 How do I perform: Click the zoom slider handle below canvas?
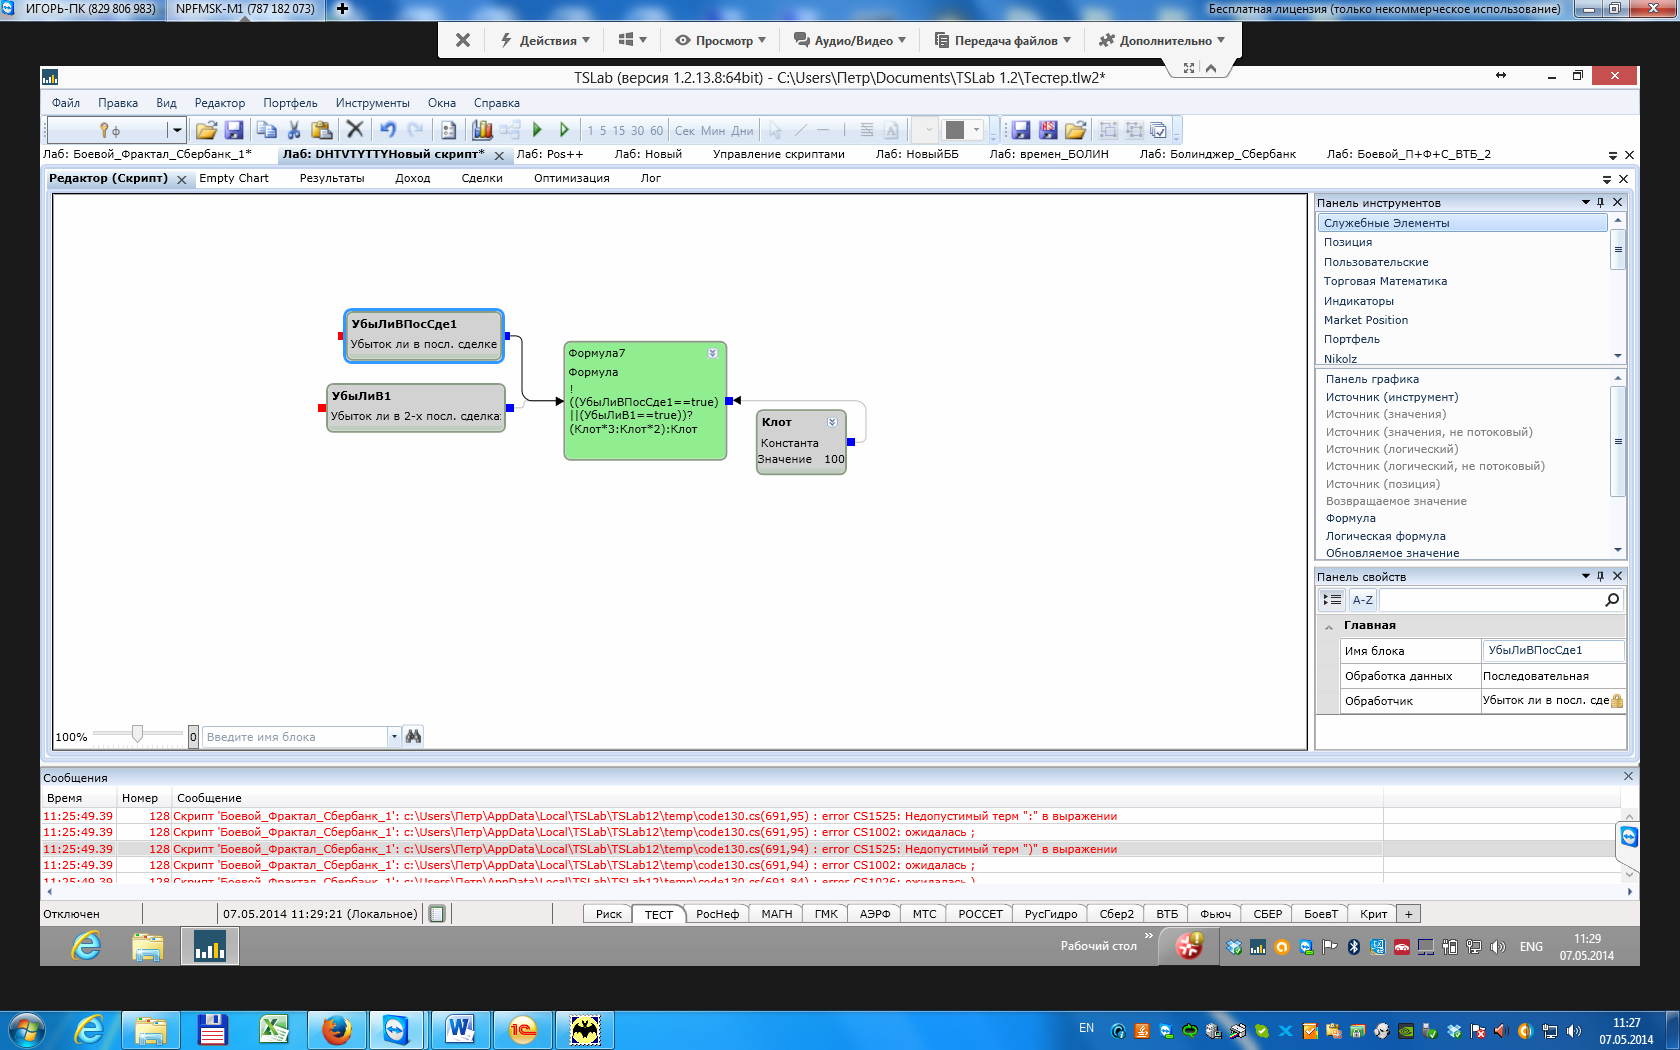(x=137, y=735)
